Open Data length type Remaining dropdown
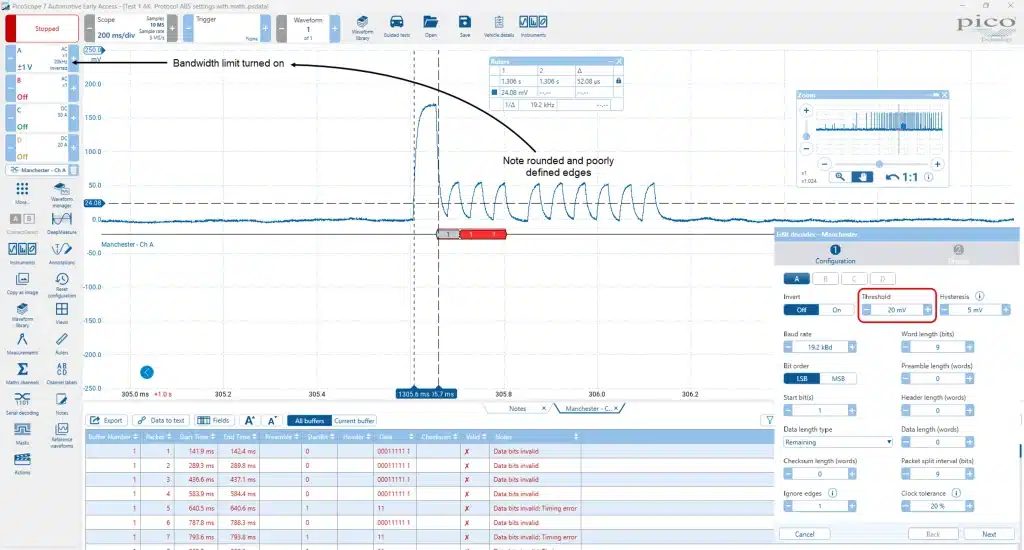 click(x=838, y=442)
